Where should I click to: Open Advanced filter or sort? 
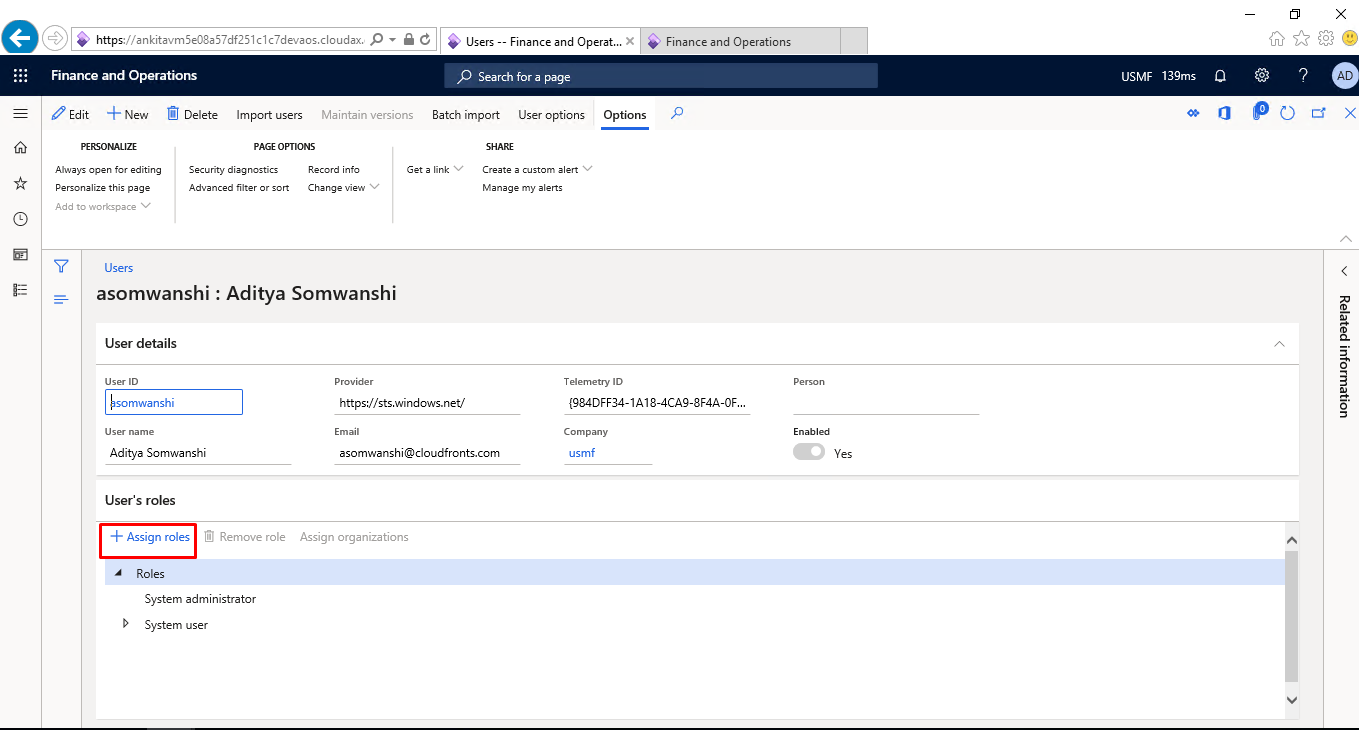coord(239,187)
